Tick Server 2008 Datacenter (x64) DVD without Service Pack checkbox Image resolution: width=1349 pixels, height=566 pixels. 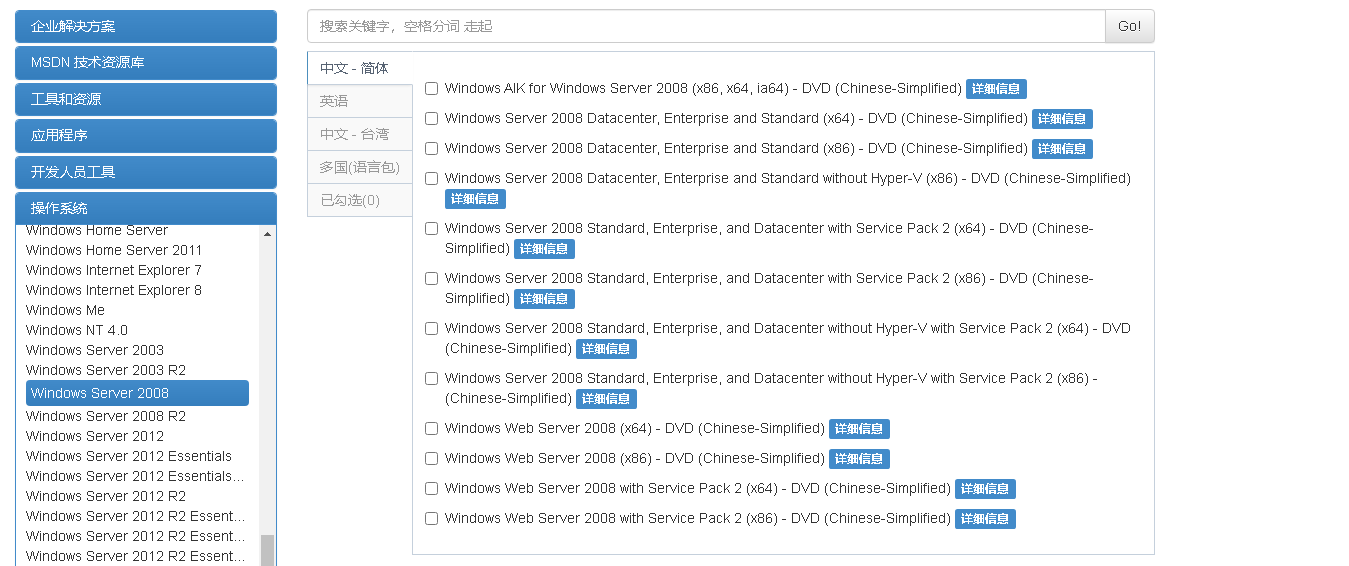tap(432, 119)
